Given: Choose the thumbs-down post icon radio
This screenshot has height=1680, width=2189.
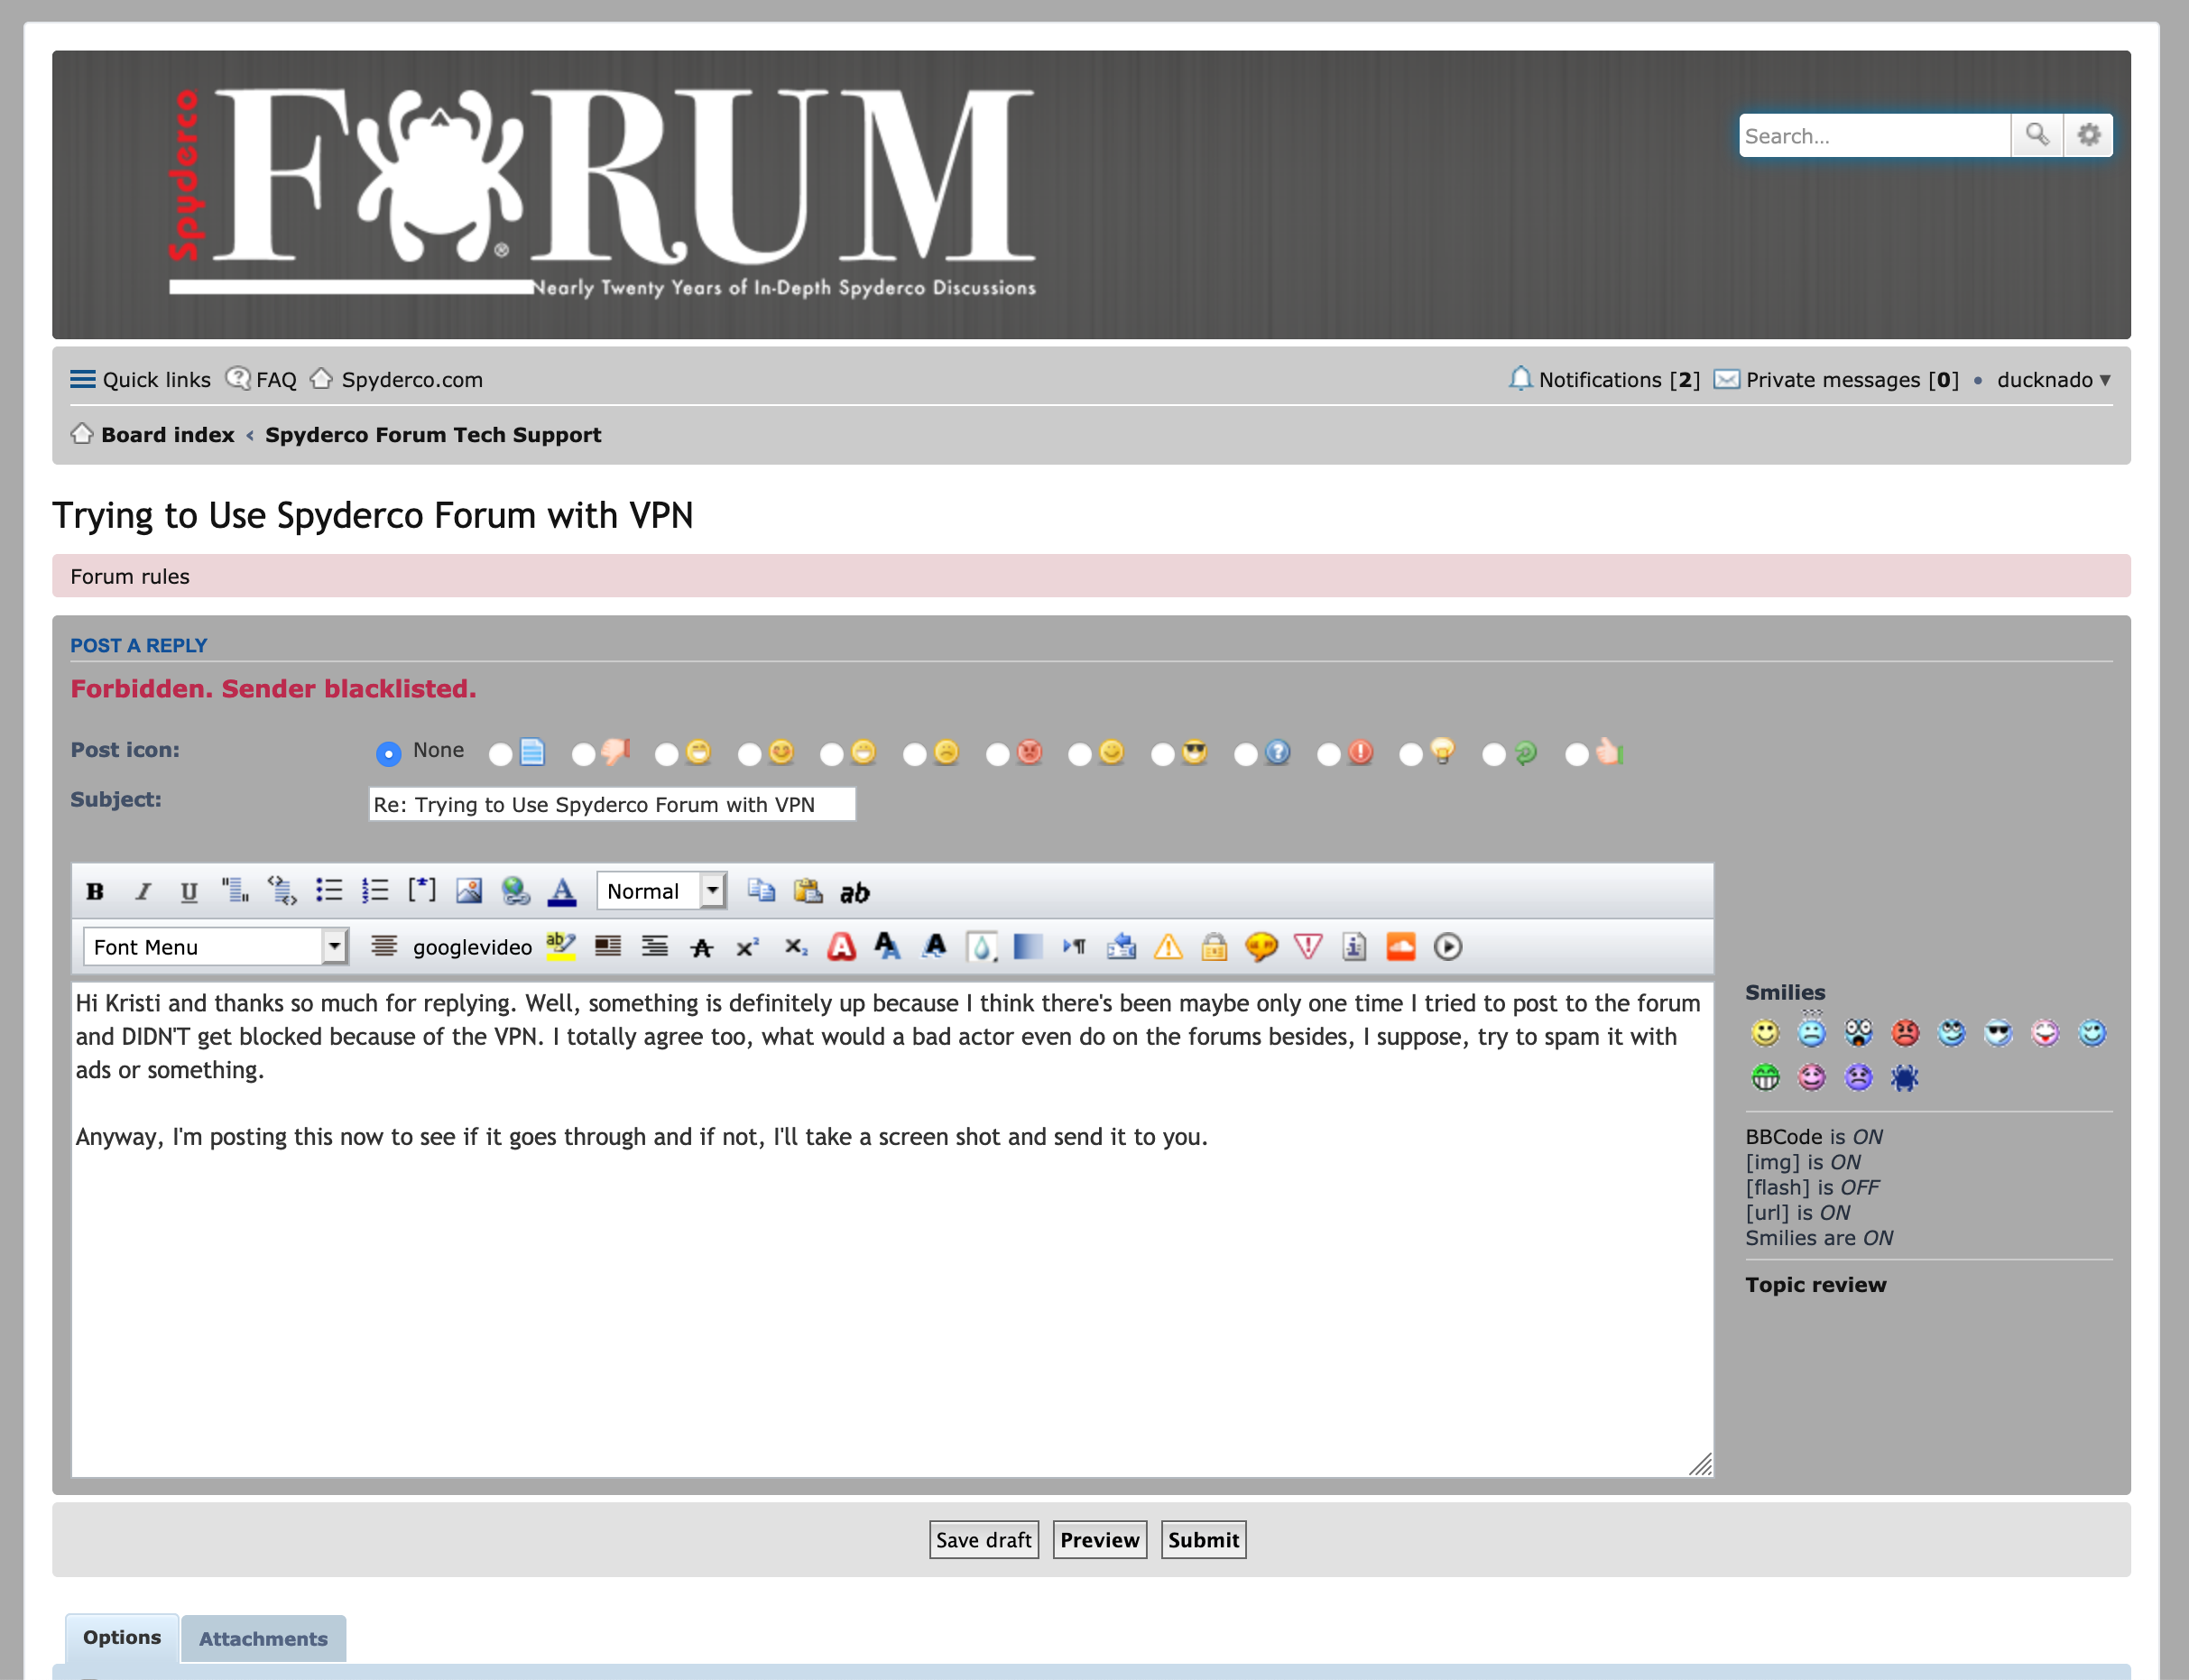Looking at the screenshot, I should coord(583,754).
